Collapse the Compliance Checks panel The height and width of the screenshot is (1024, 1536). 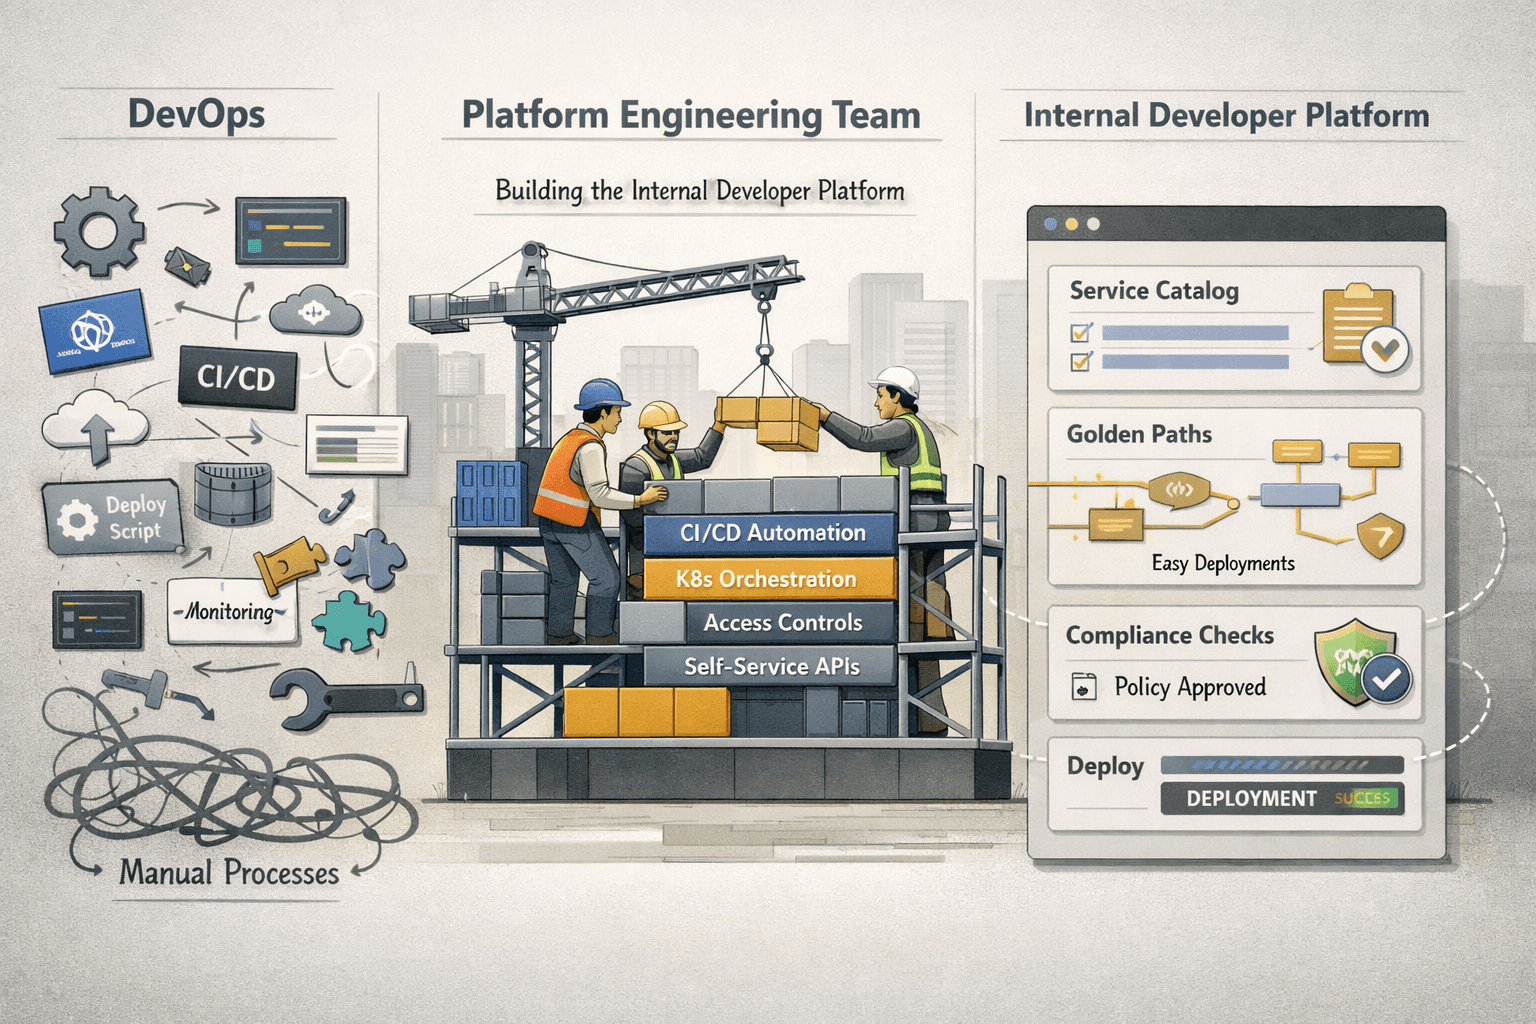(1170, 635)
